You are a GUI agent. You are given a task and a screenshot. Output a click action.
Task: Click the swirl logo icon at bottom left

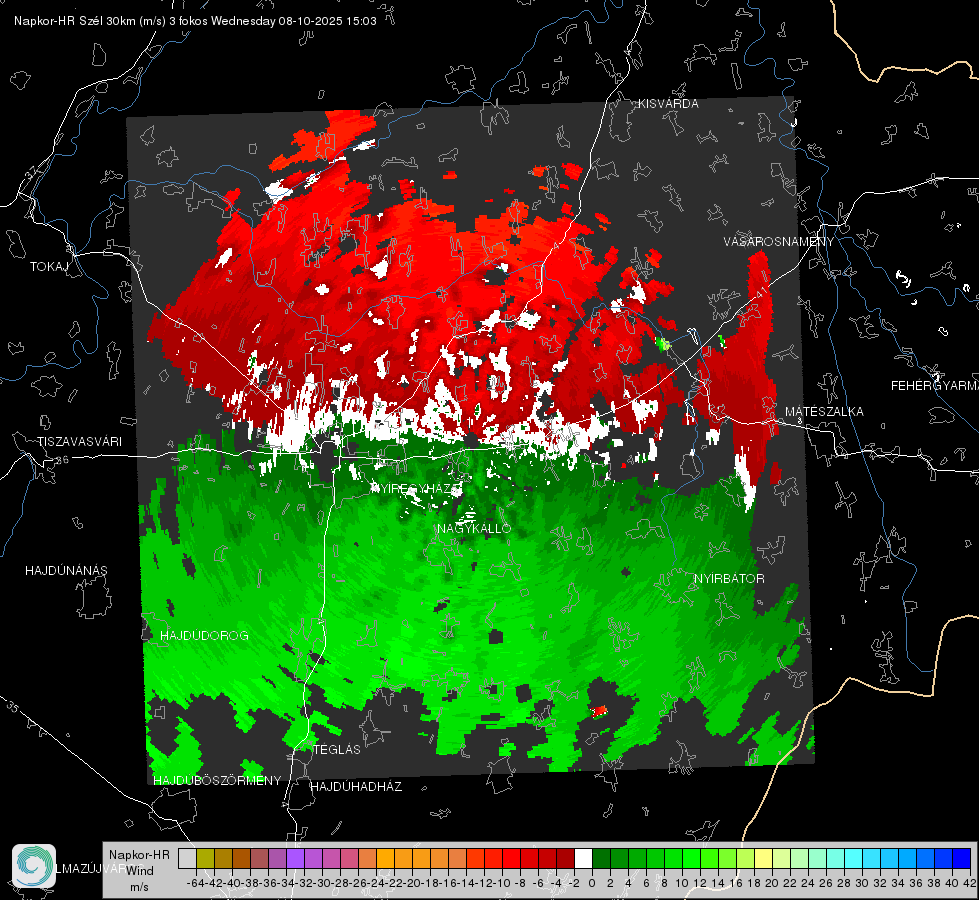tap(34, 866)
